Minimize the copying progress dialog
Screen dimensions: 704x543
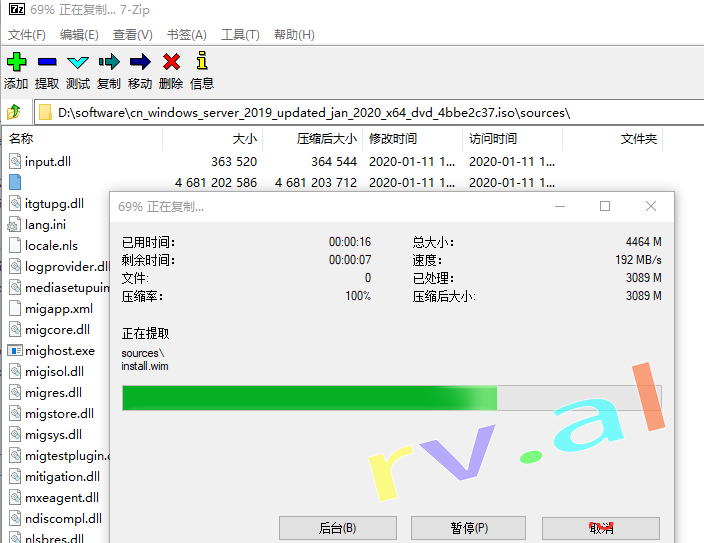(559, 206)
